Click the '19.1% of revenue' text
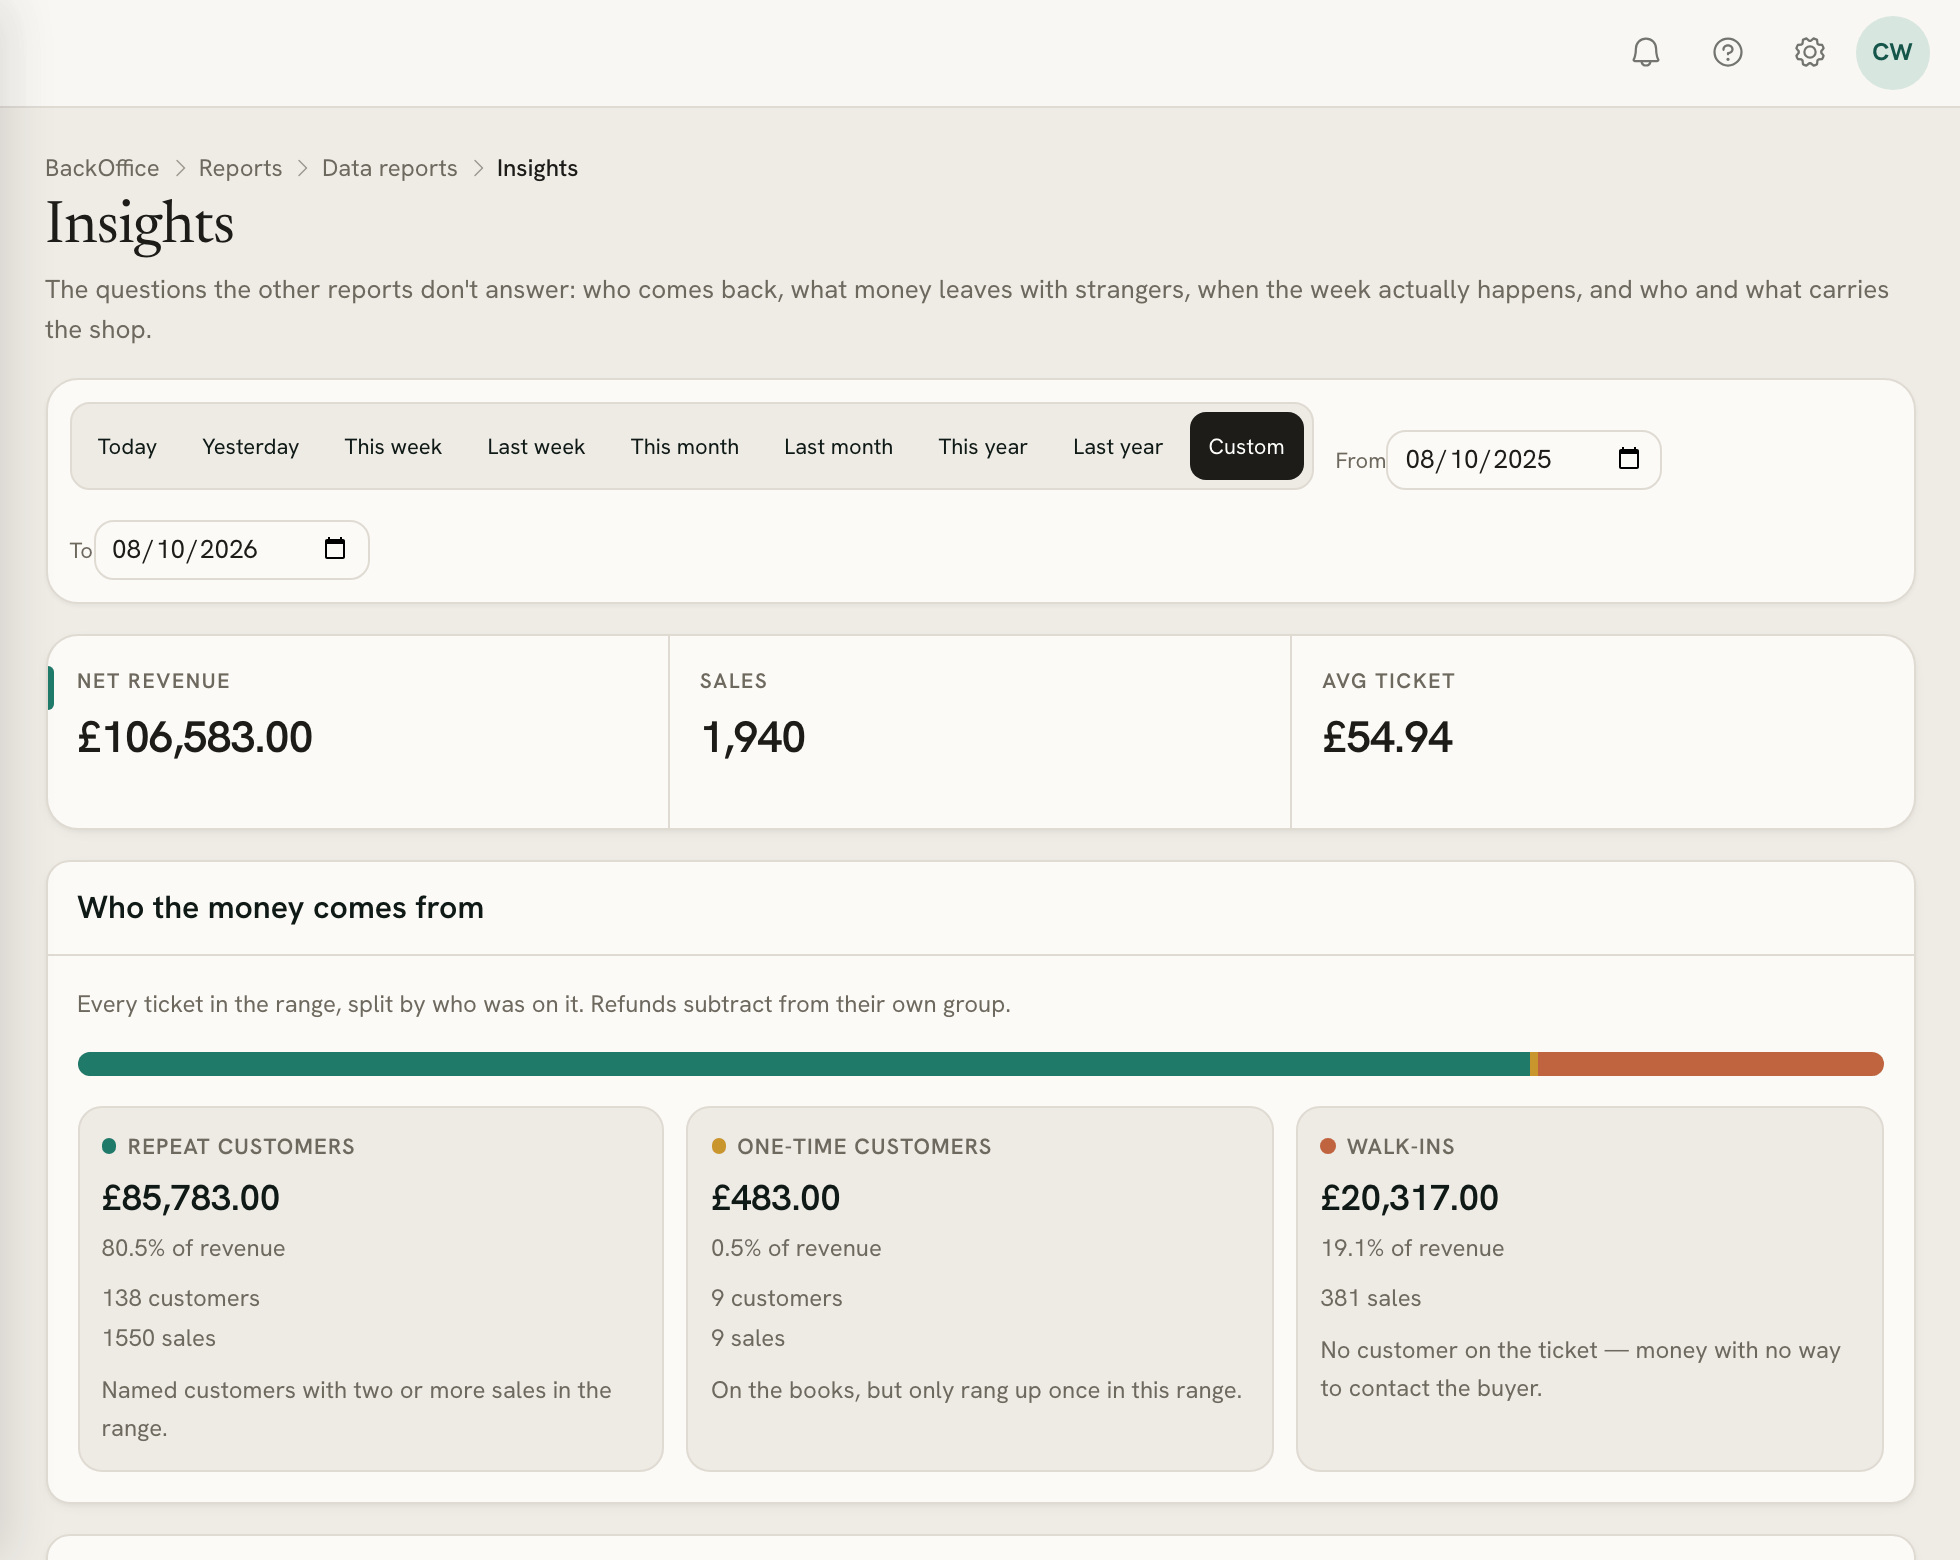The image size is (1960, 1560). coord(1412,1248)
